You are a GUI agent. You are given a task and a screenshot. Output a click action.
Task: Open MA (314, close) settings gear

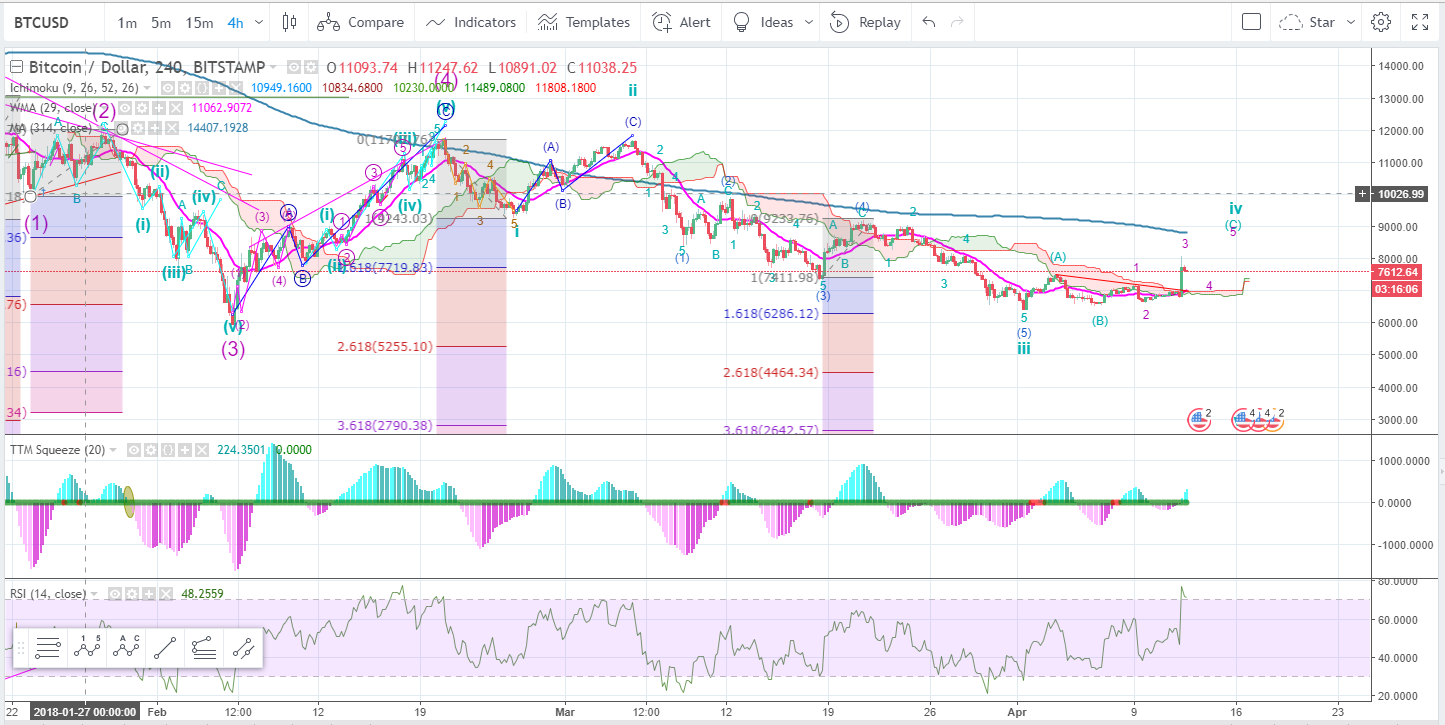tap(138, 128)
